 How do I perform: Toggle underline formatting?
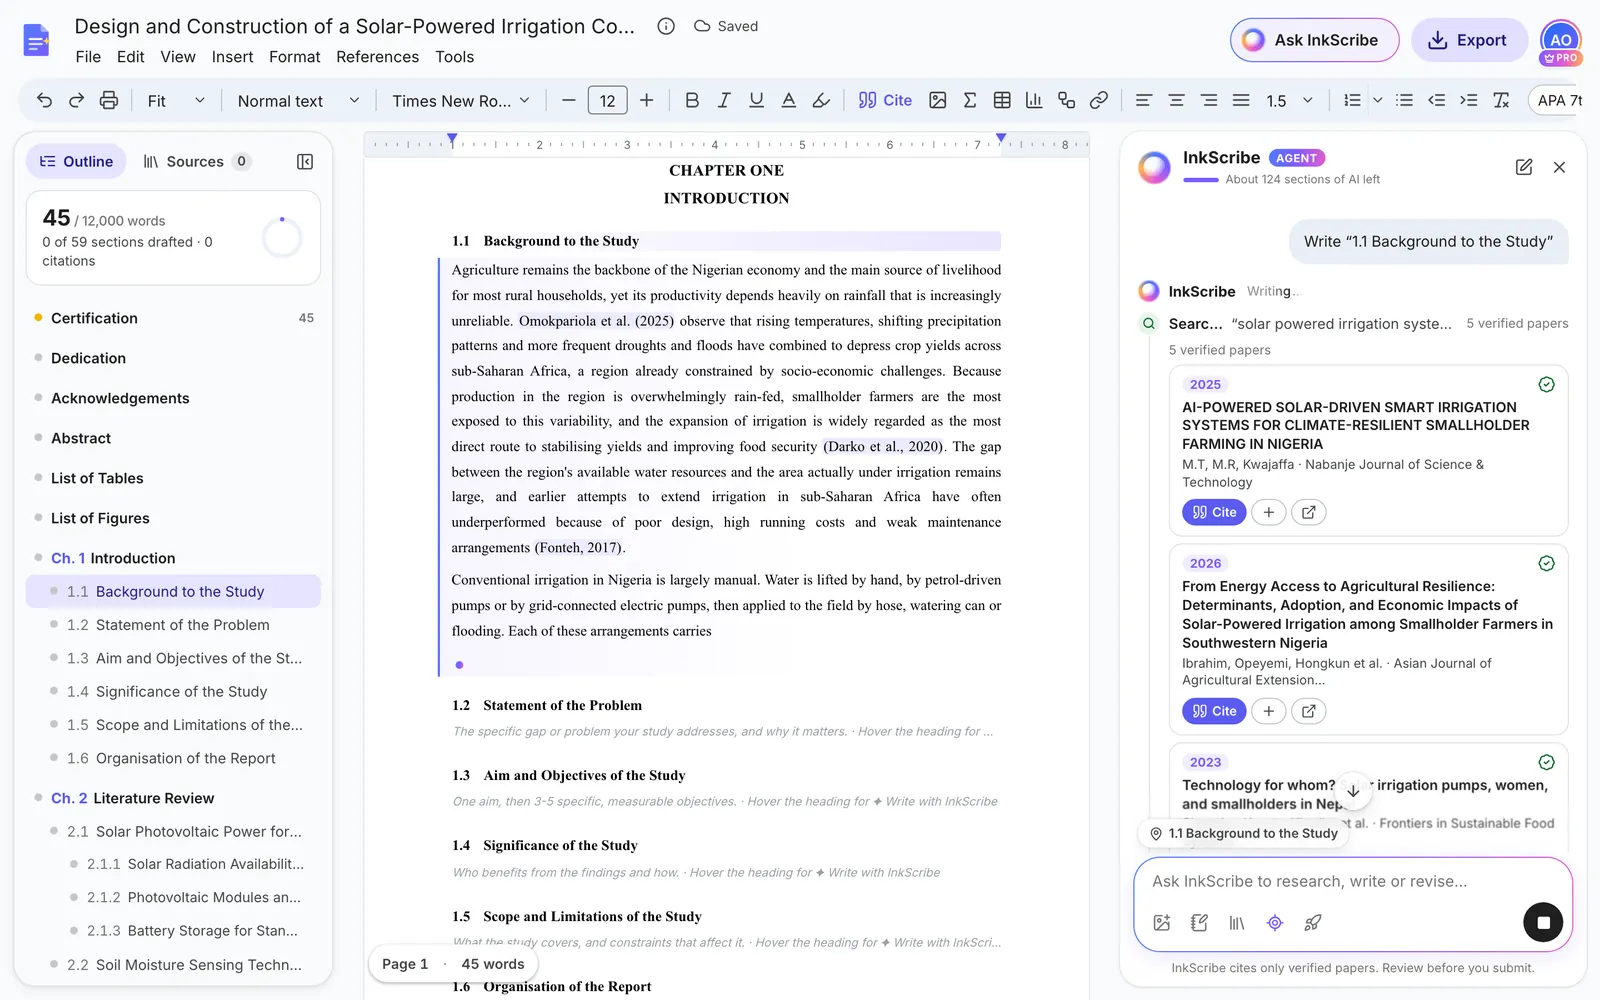[x=756, y=100]
